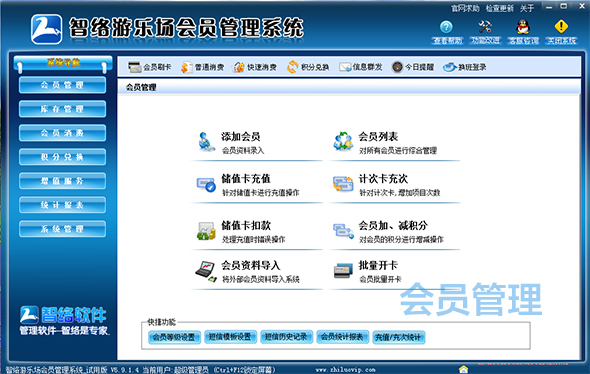Viewport: 590px width, 374px height.
Task: Open 增值服务 sidebar section
Action: [62, 181]
